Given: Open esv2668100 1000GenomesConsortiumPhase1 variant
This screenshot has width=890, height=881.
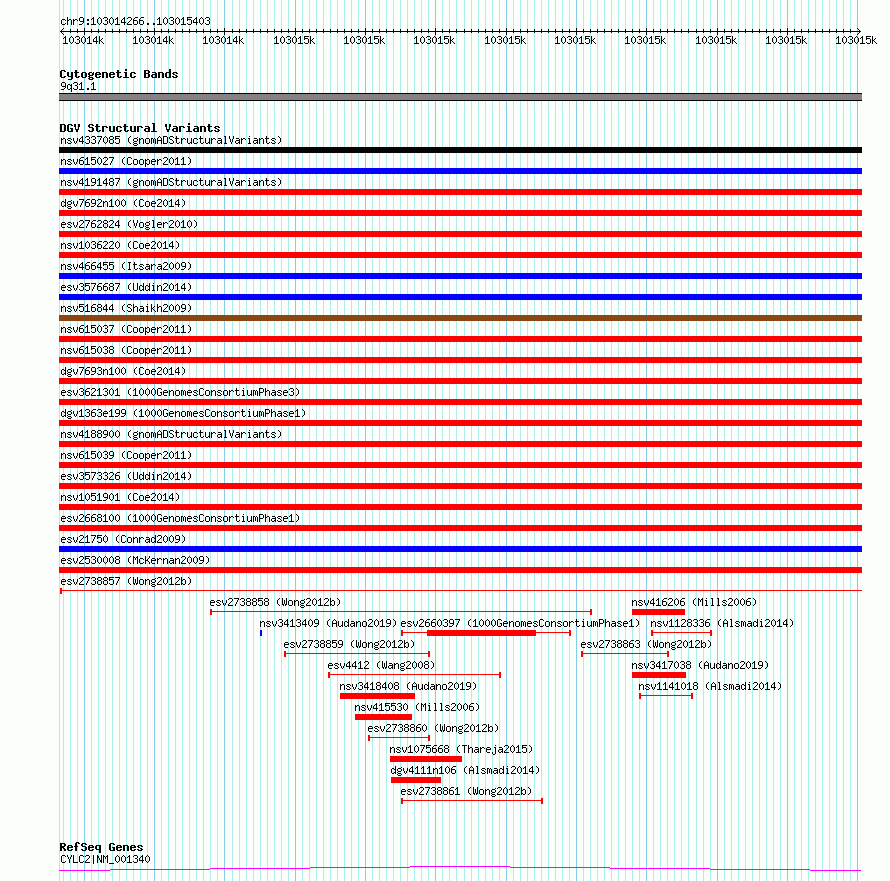Looking at the screenshot, I should (180, 518).
